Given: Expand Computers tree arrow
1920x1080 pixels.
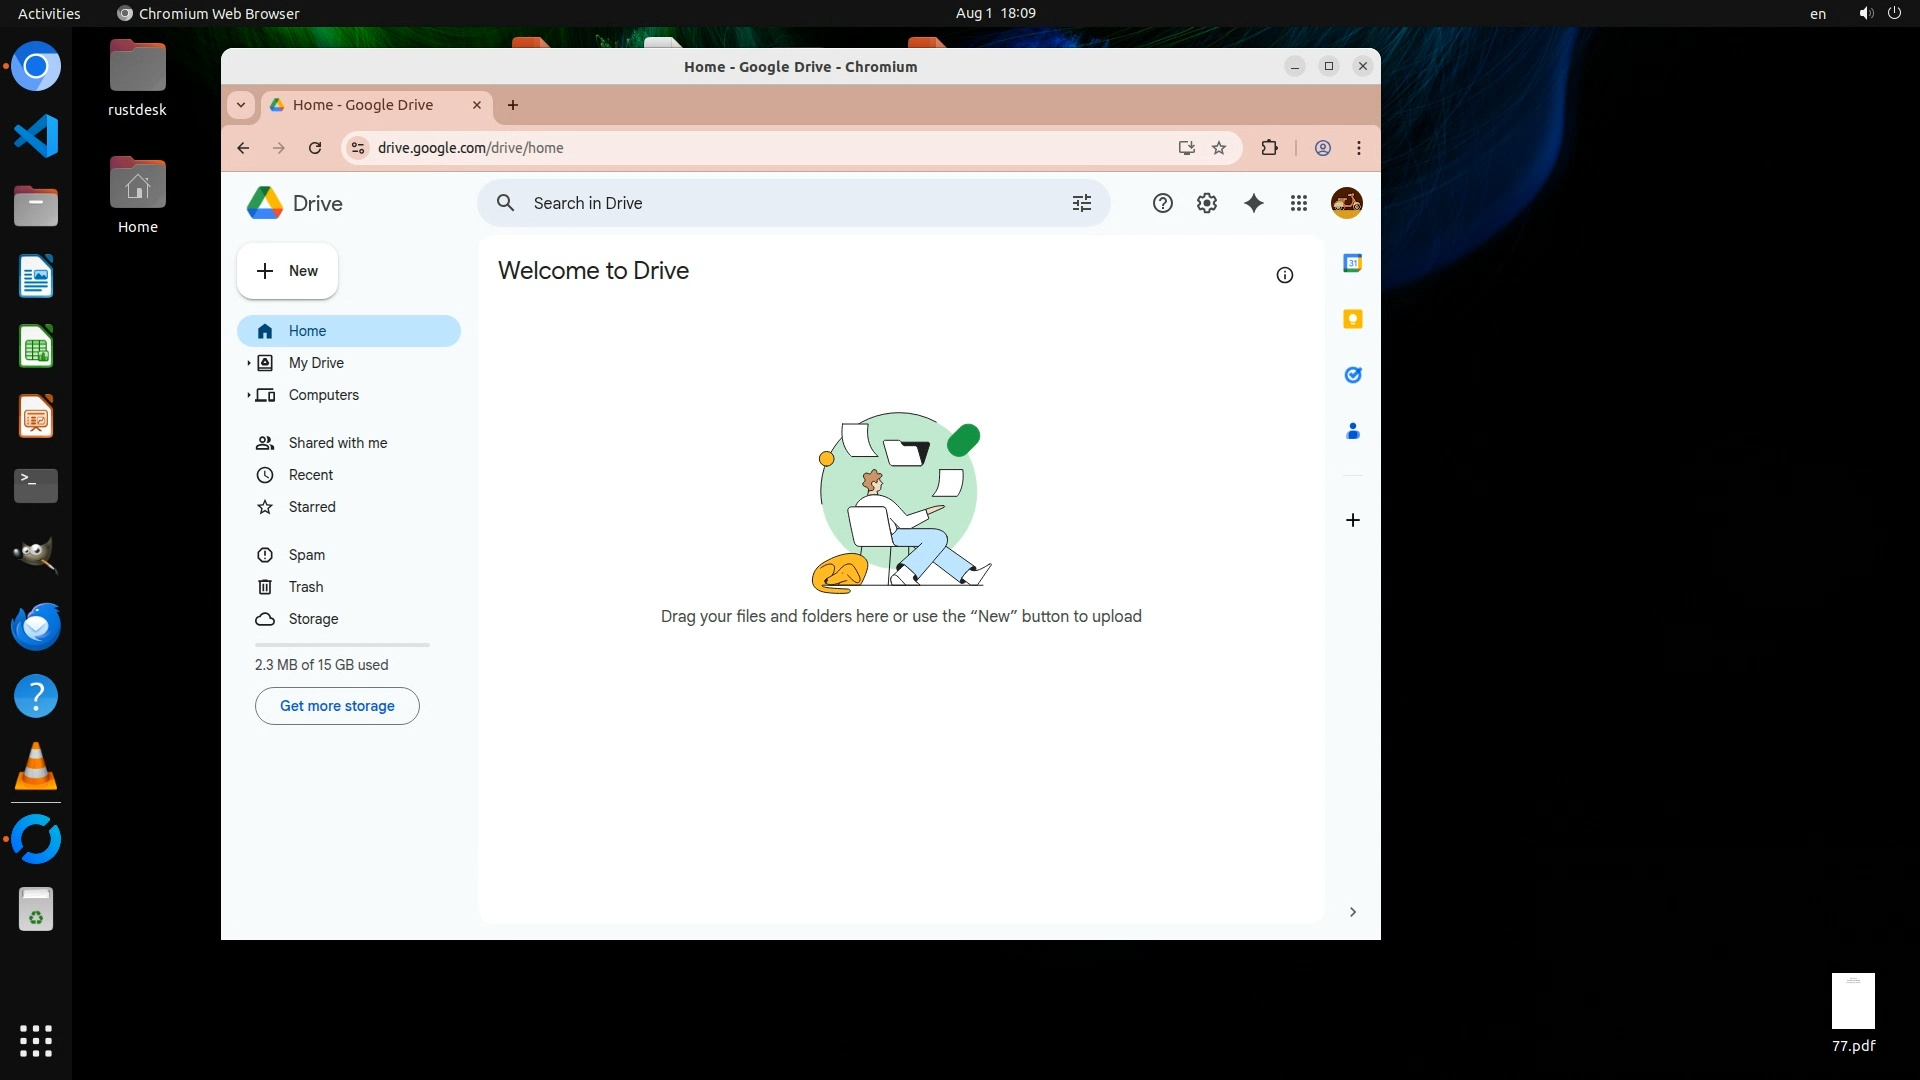Looking at the screenshot, I should 248,395.
